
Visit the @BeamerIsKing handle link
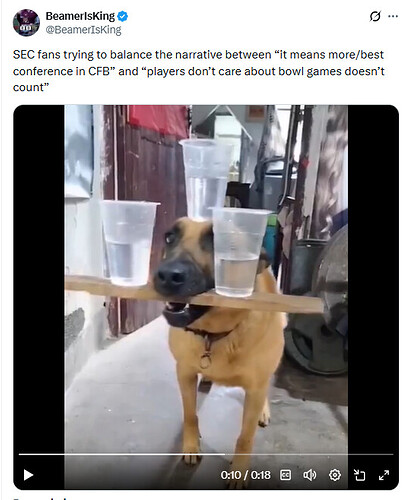point(83,30)
